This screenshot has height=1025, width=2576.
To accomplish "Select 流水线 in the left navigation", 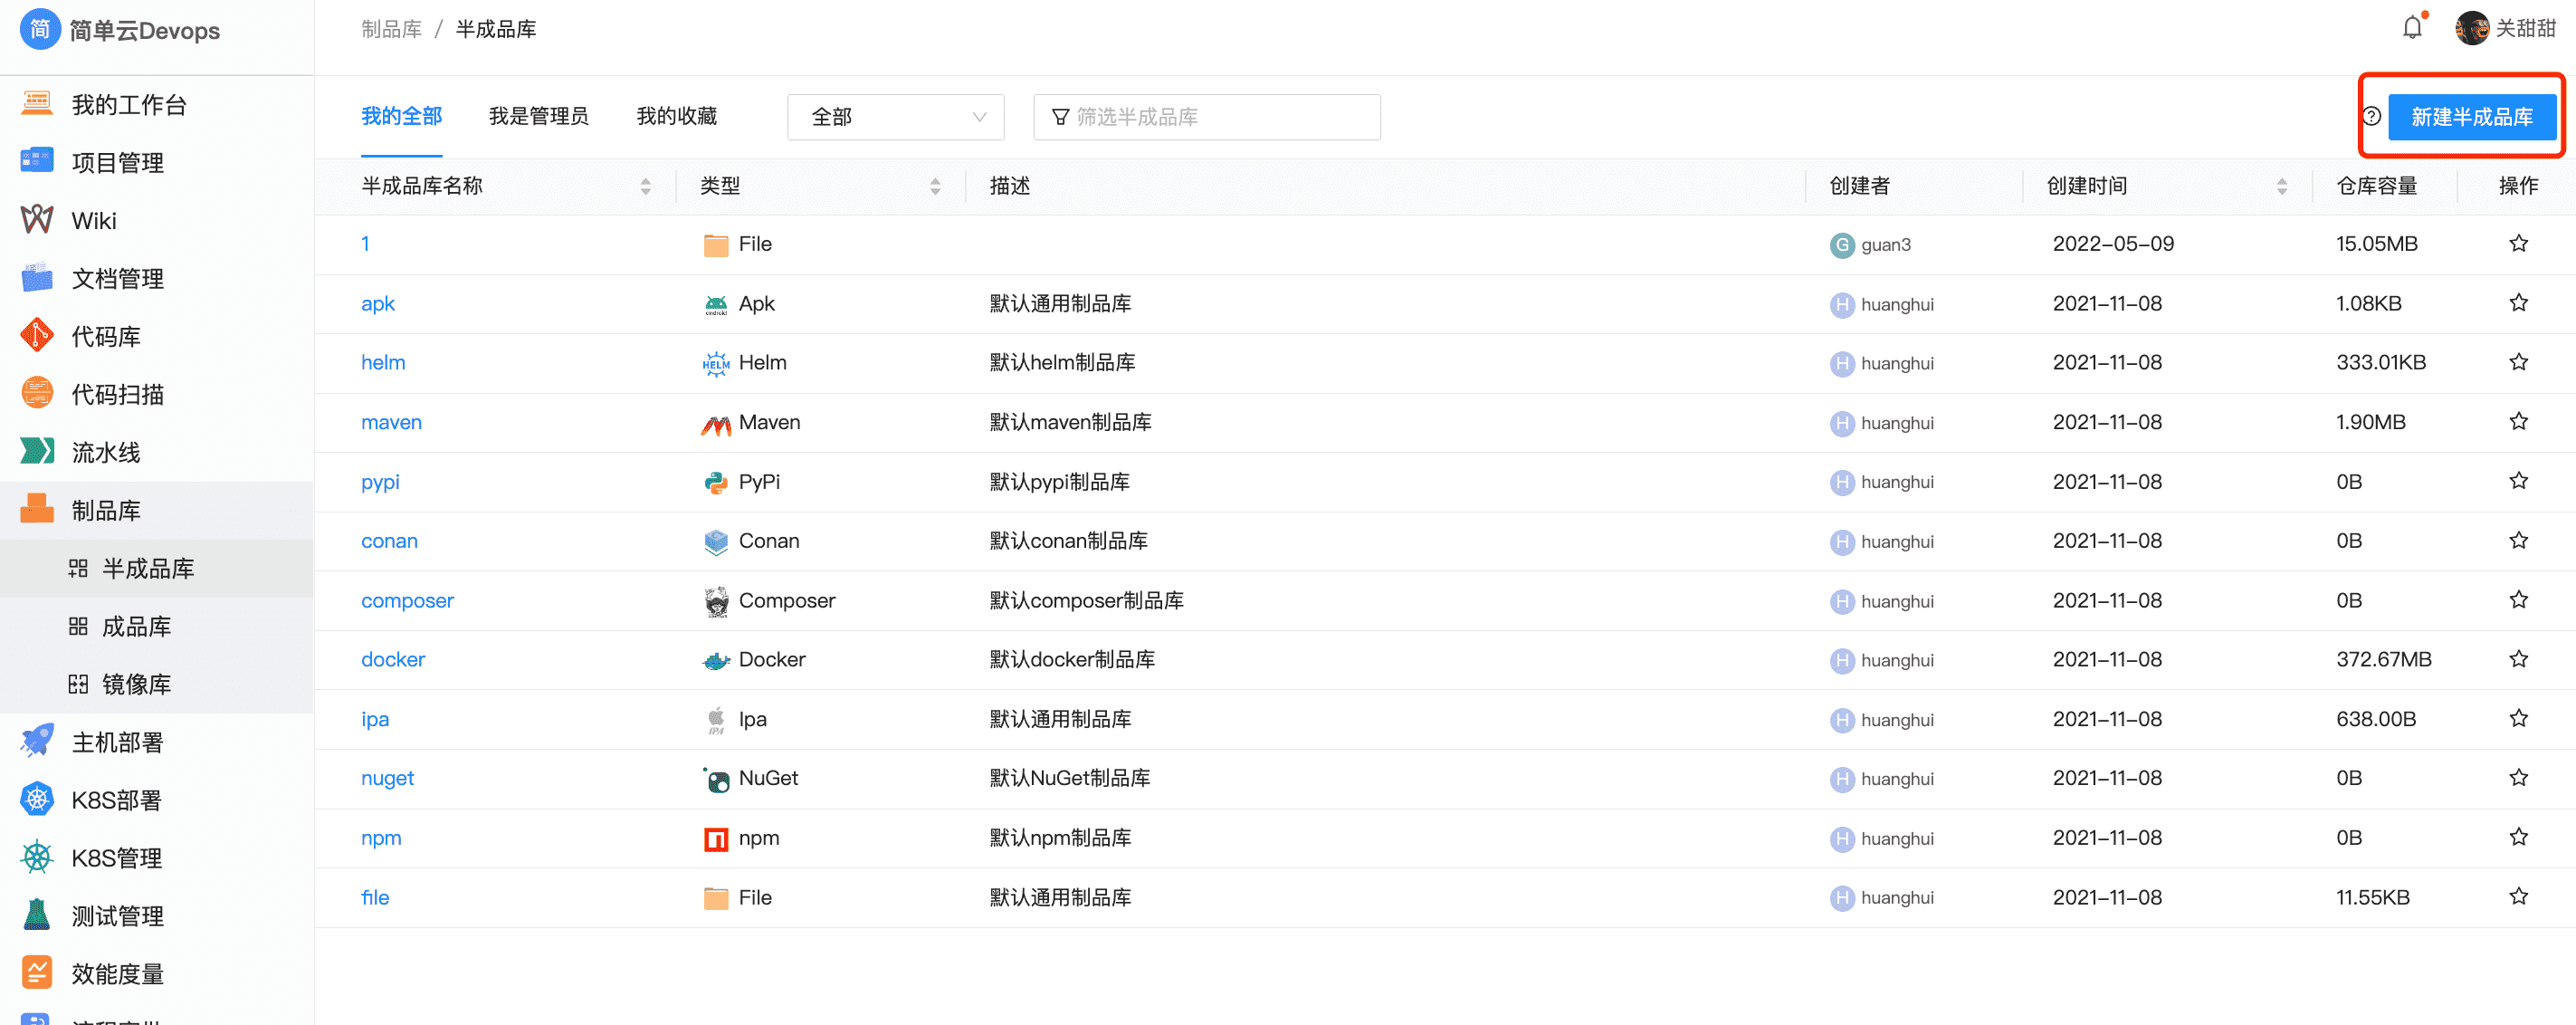I will [x=108, y=451].
